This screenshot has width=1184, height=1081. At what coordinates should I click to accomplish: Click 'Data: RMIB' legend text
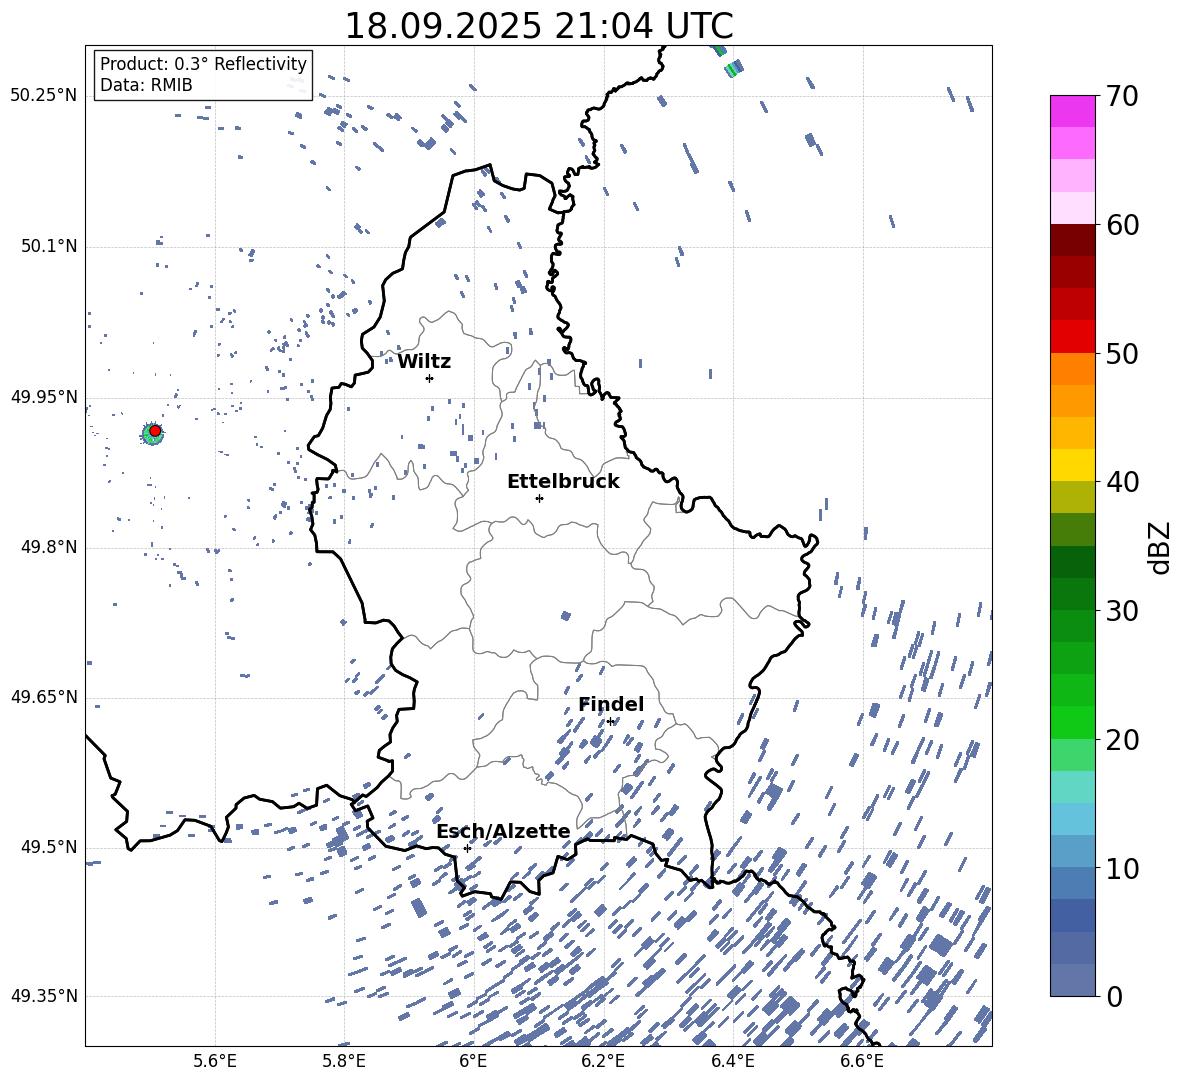pos(146,85)
